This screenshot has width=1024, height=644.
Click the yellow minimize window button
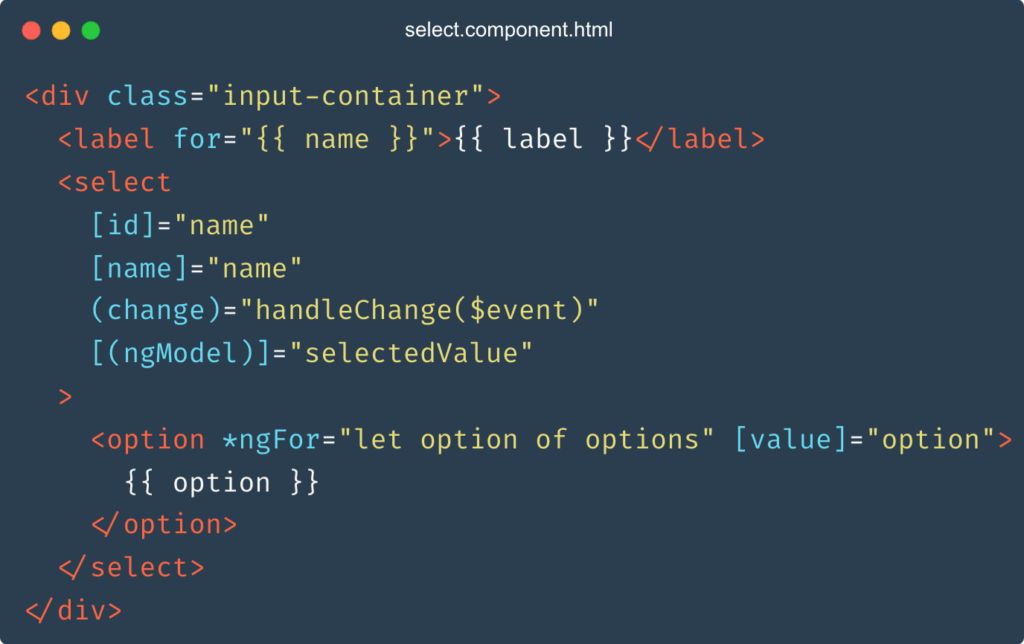(x=61, y=31)
